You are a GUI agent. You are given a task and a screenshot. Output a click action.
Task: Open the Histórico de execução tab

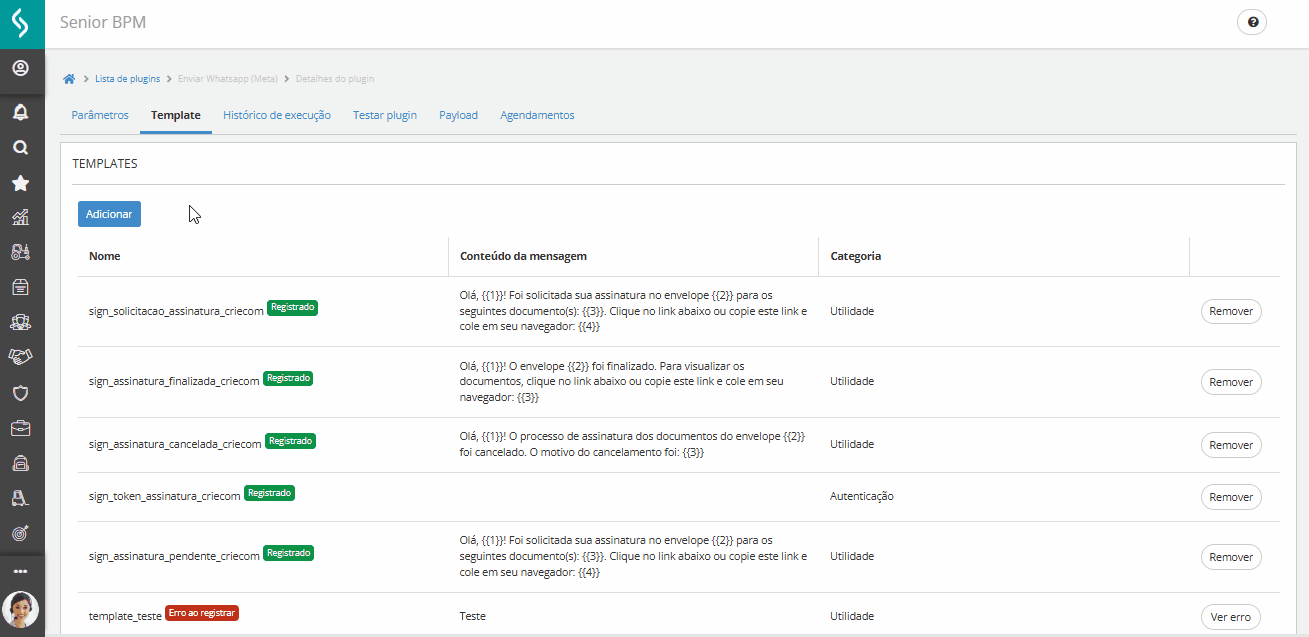277,115
